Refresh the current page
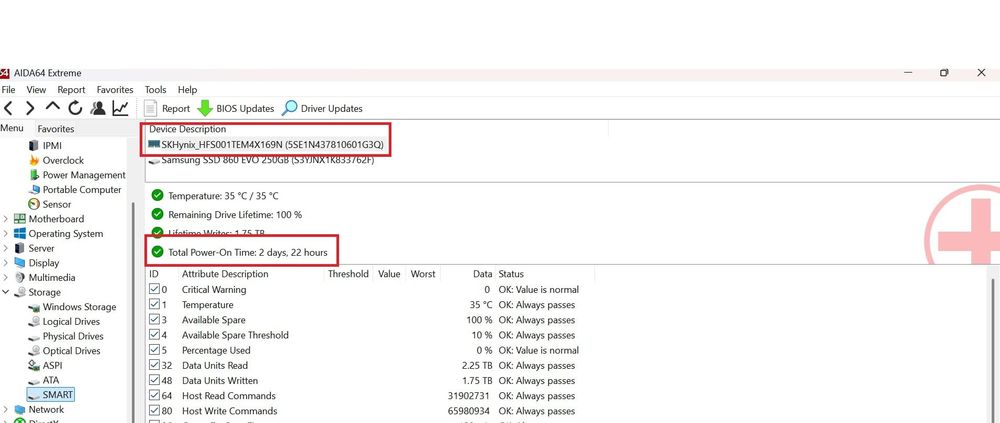This screenshot has width=1000, height=423. [x=75, y=108]
